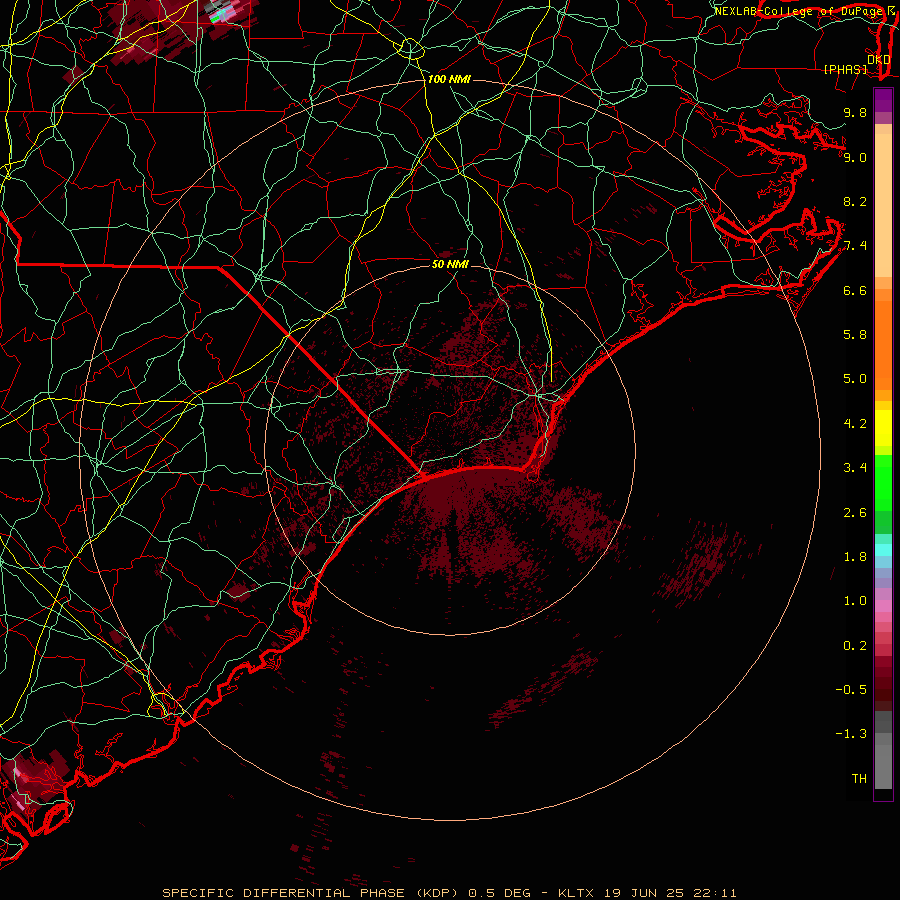
Task: Click the TH threshold label on the legend
Action: coord(859,779)
